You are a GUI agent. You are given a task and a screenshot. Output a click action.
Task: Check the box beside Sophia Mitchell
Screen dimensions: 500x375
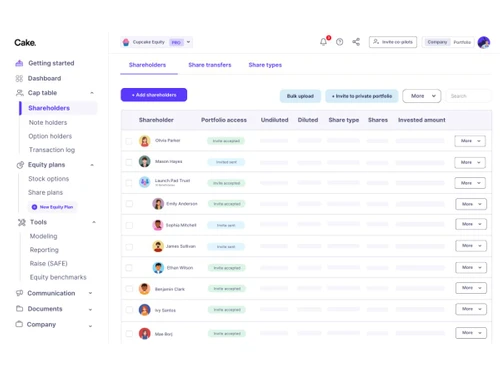(129, 225)
